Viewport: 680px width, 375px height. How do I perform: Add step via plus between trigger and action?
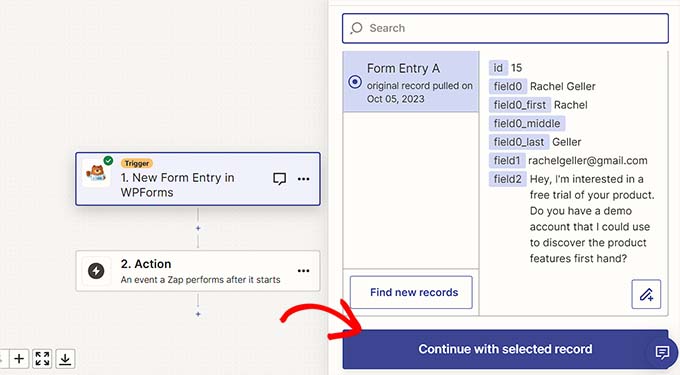point(198,228)
